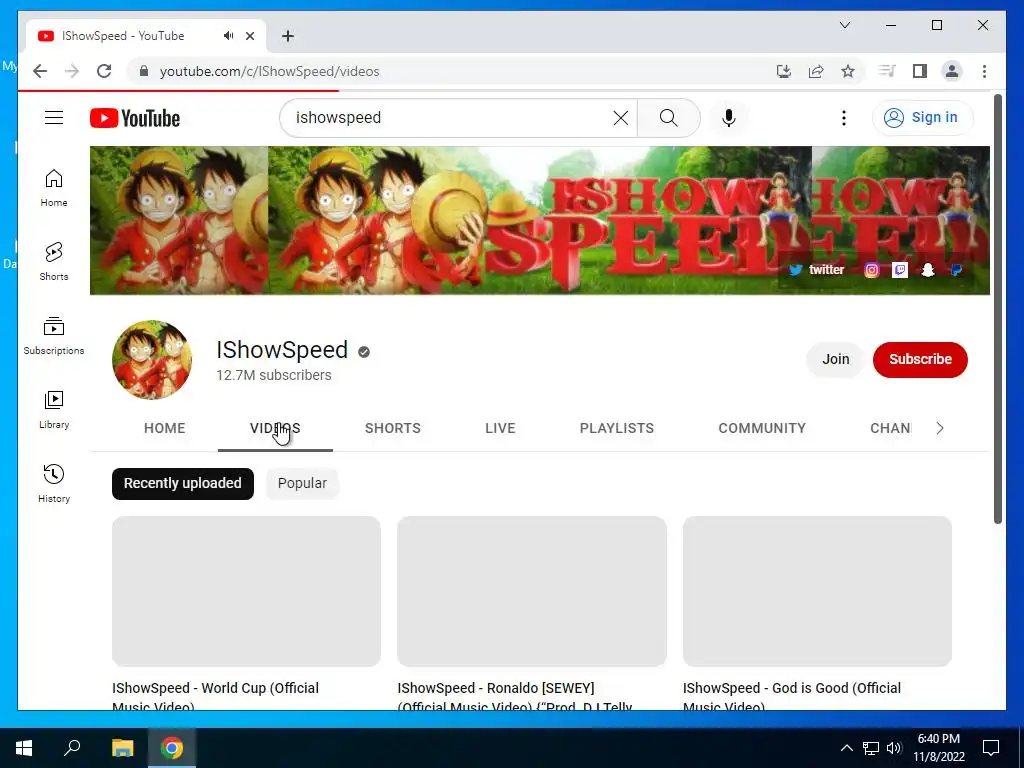Open the God is Good video thumbnail
Viewport: 1024px width, 768px height.
[817, 591]
